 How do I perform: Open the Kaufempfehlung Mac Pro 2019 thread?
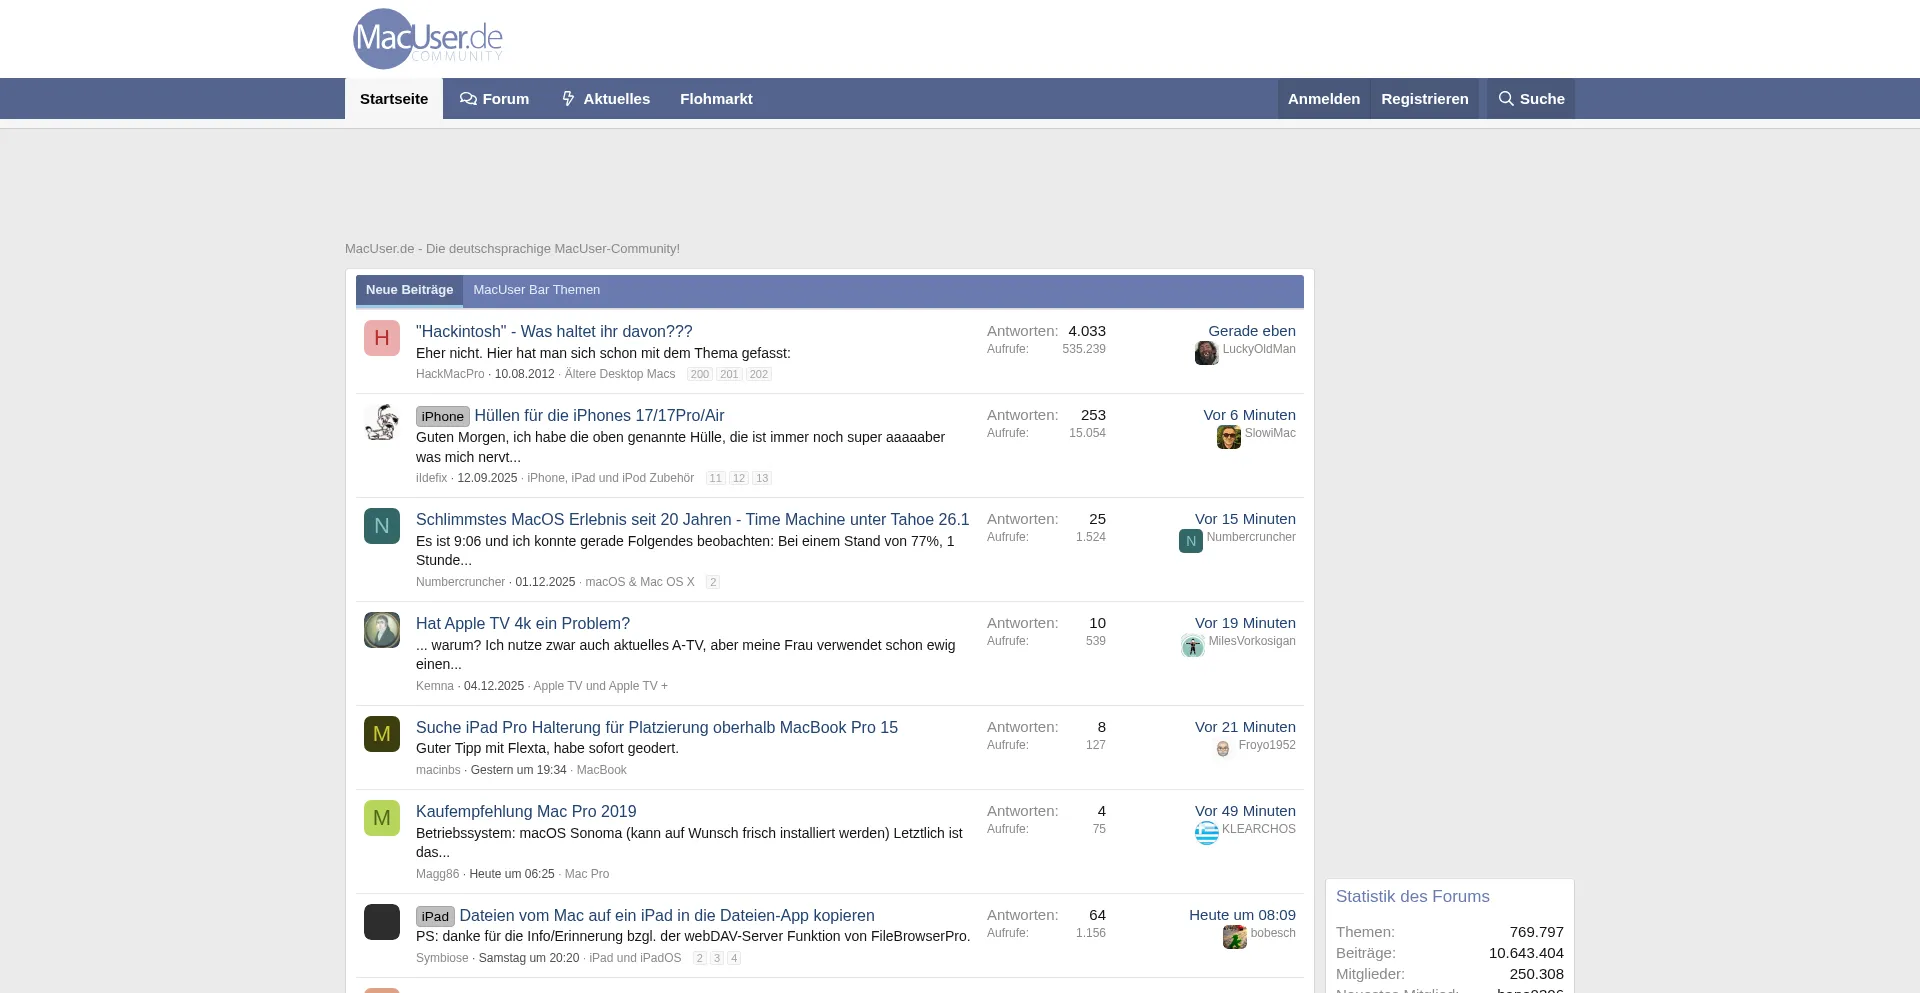(x=526, y=811)
